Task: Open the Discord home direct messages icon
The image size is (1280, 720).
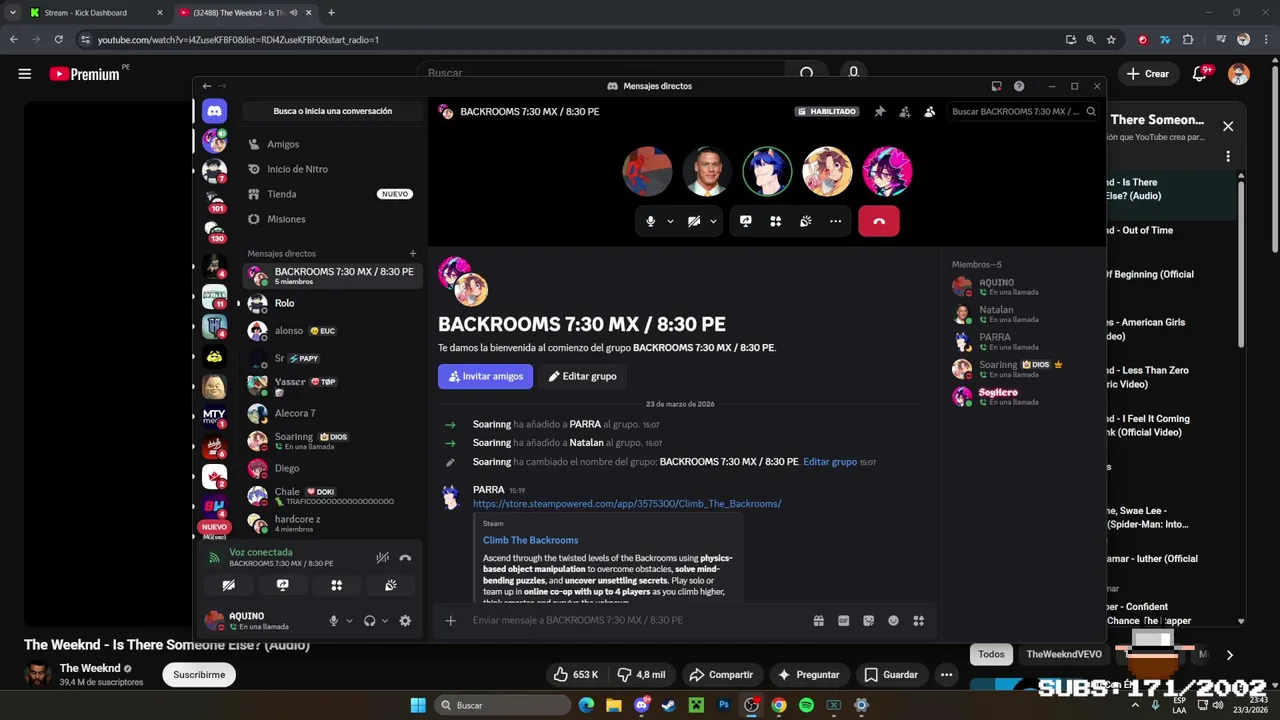Action: point(214,111)
